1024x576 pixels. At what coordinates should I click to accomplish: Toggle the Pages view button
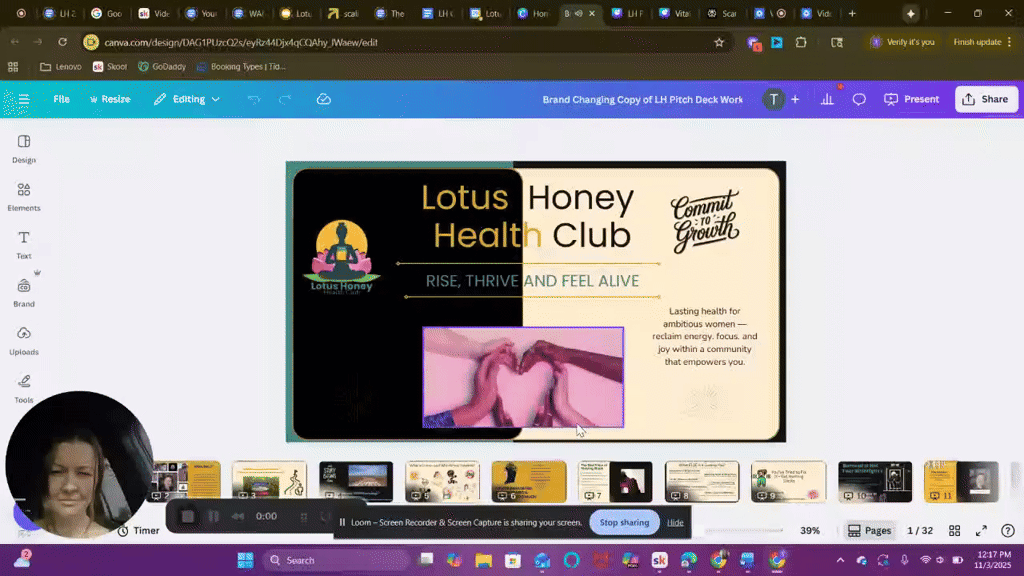click(869, 531)
